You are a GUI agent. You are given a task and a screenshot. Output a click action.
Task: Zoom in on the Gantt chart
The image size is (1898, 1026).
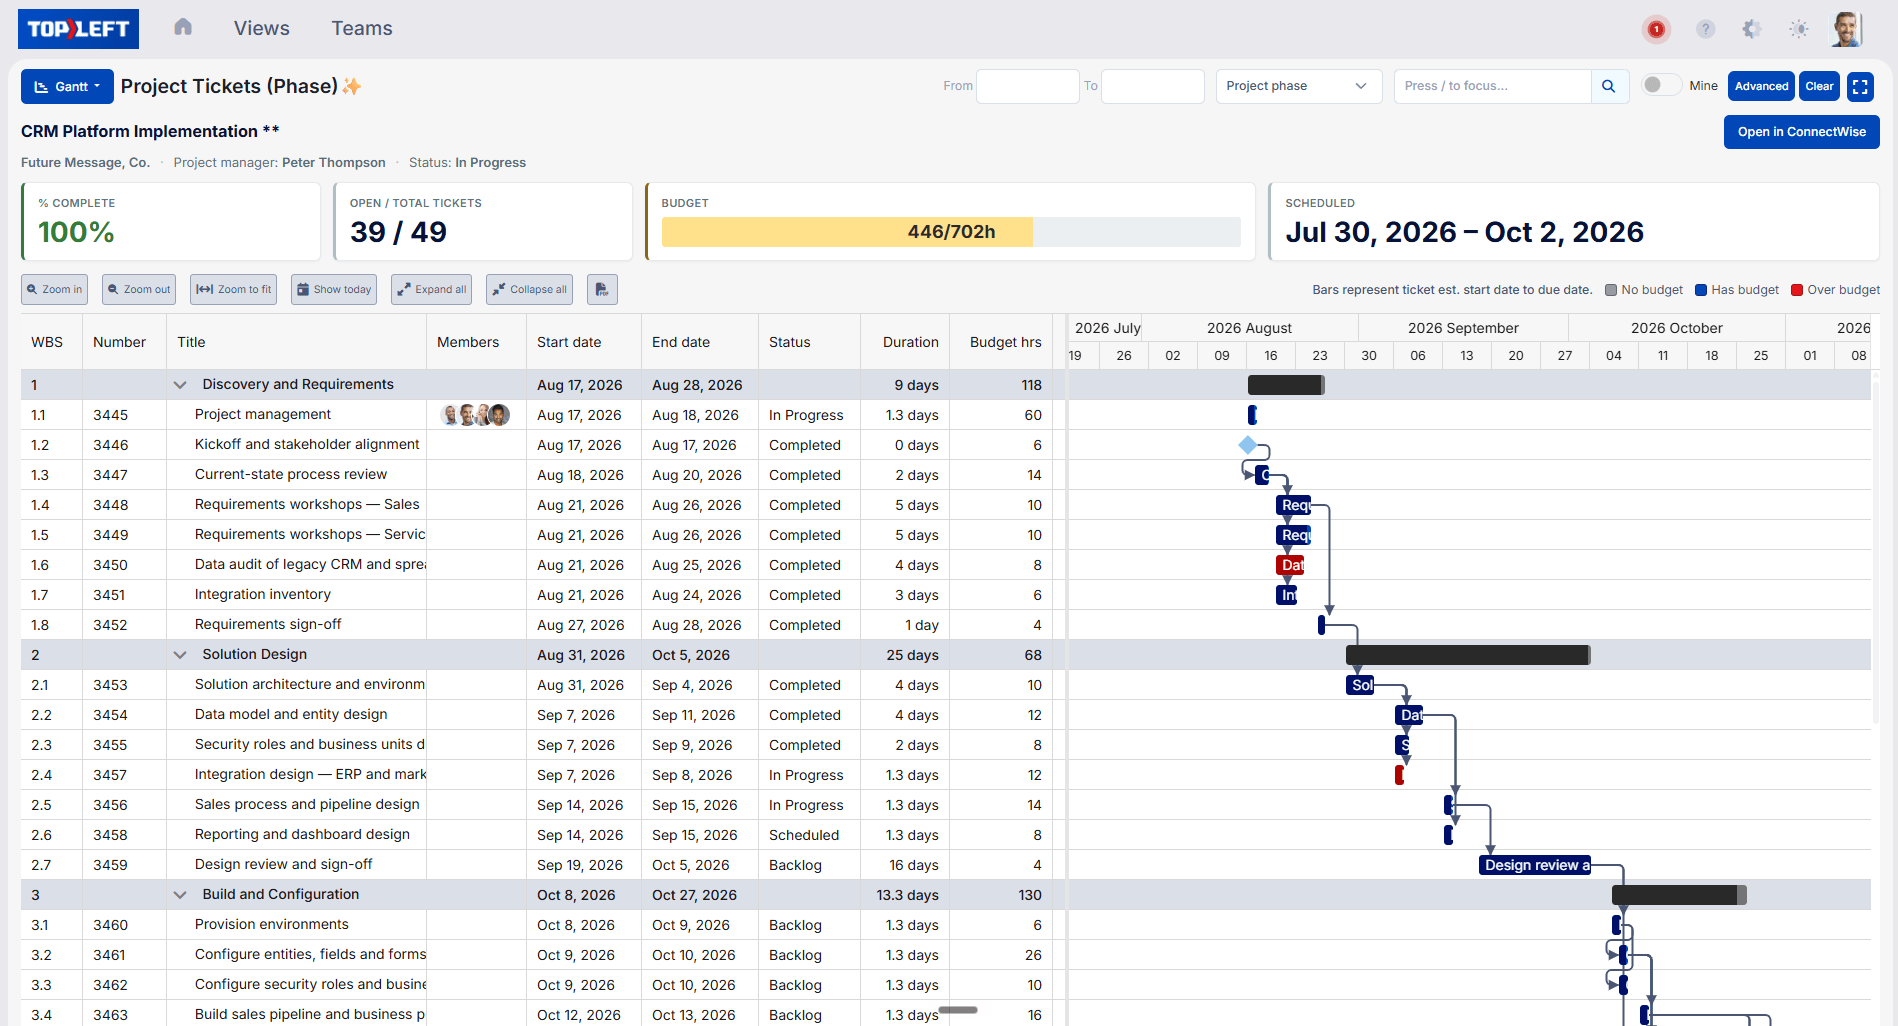click(54, 289)
